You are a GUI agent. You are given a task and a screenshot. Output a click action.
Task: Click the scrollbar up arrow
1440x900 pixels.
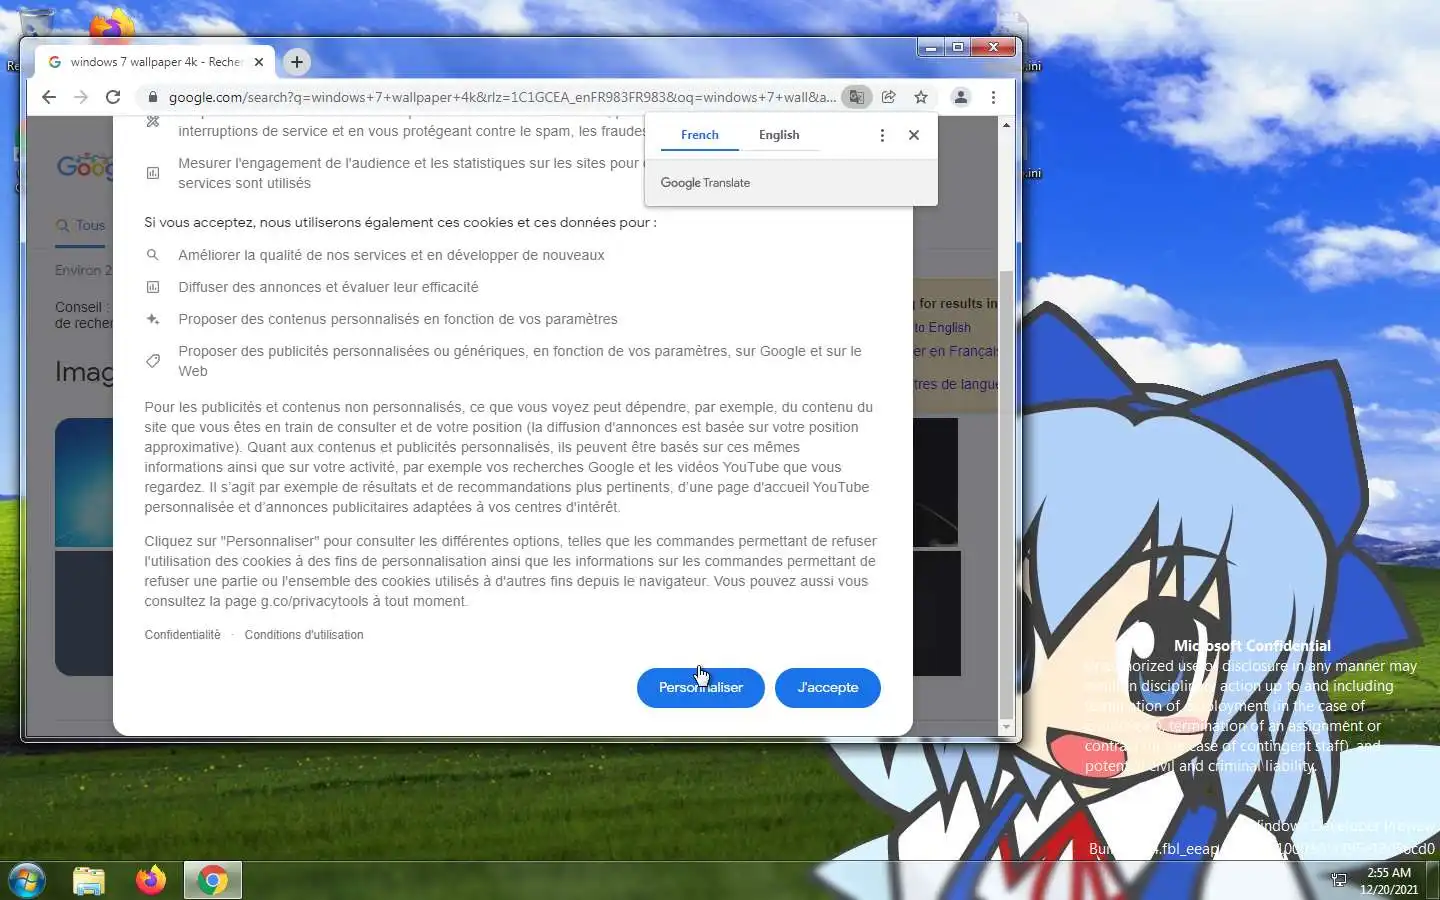1006,125
